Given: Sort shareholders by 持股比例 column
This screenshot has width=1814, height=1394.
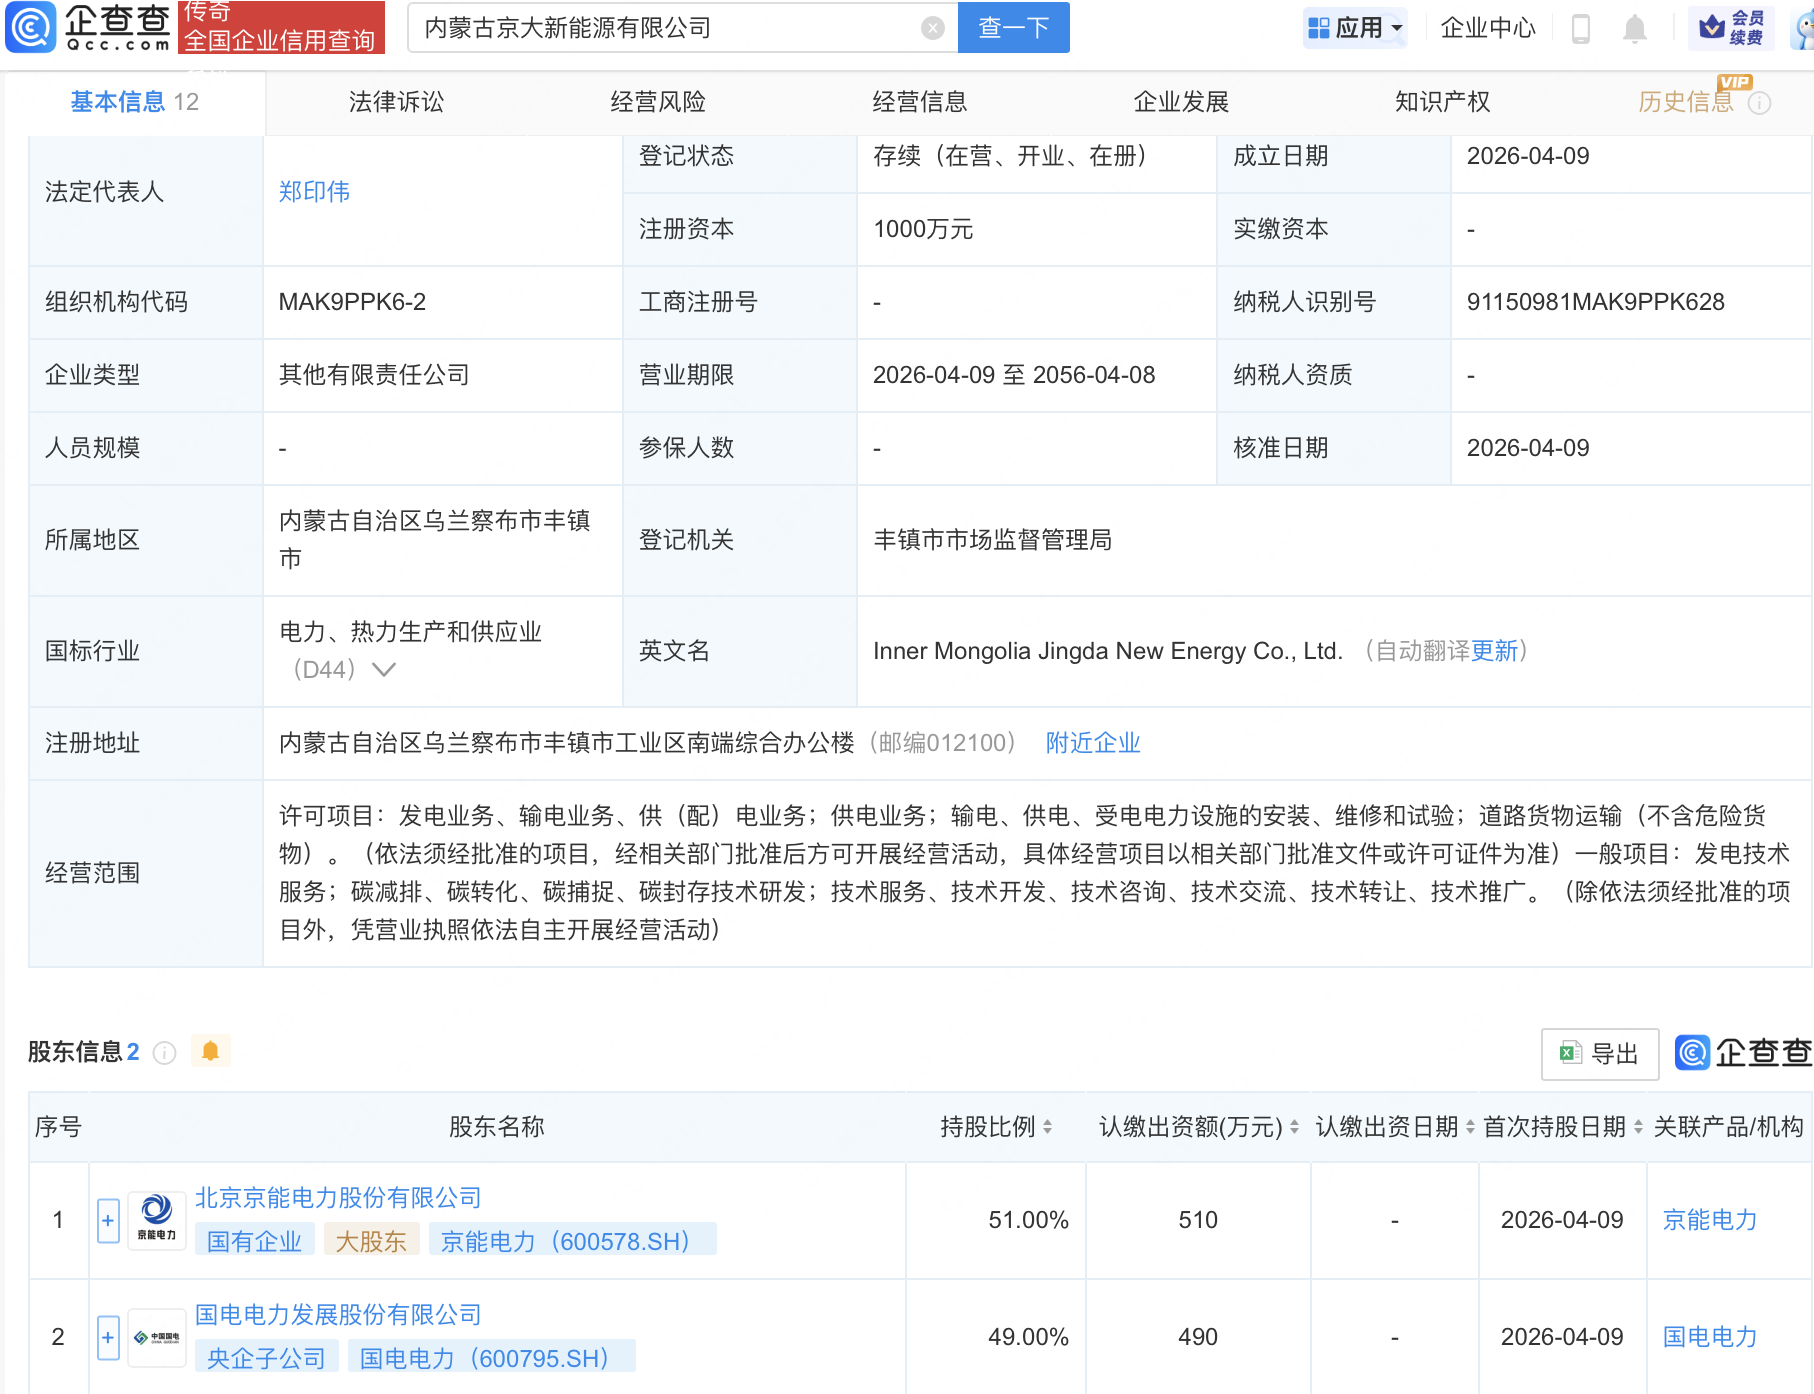Looking at the screenshot, I should coord(1047,1127).
